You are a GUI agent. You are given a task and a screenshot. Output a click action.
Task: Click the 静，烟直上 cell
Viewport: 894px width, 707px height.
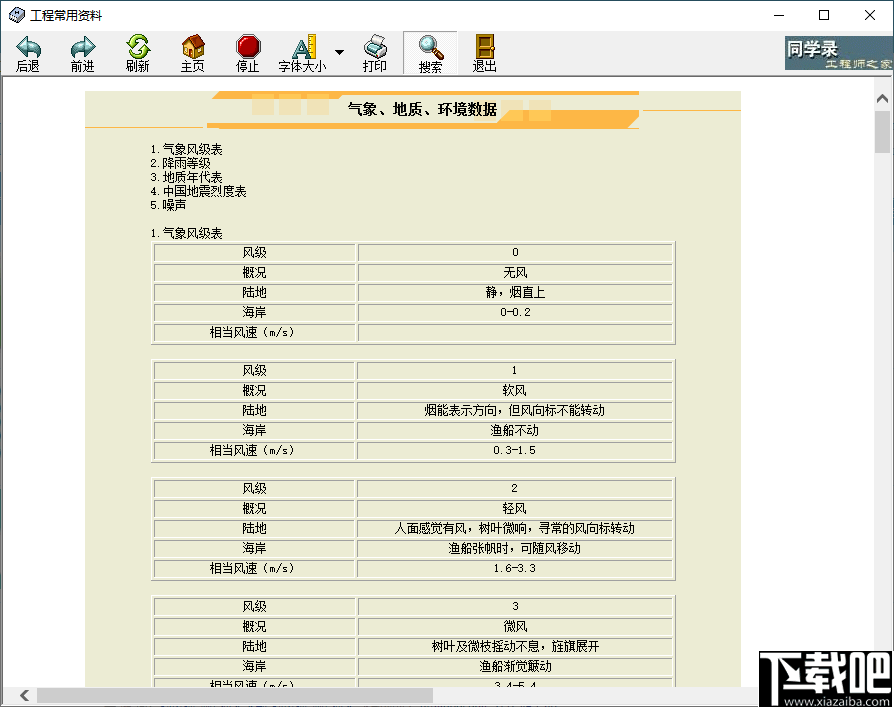(x=515, y=292)
